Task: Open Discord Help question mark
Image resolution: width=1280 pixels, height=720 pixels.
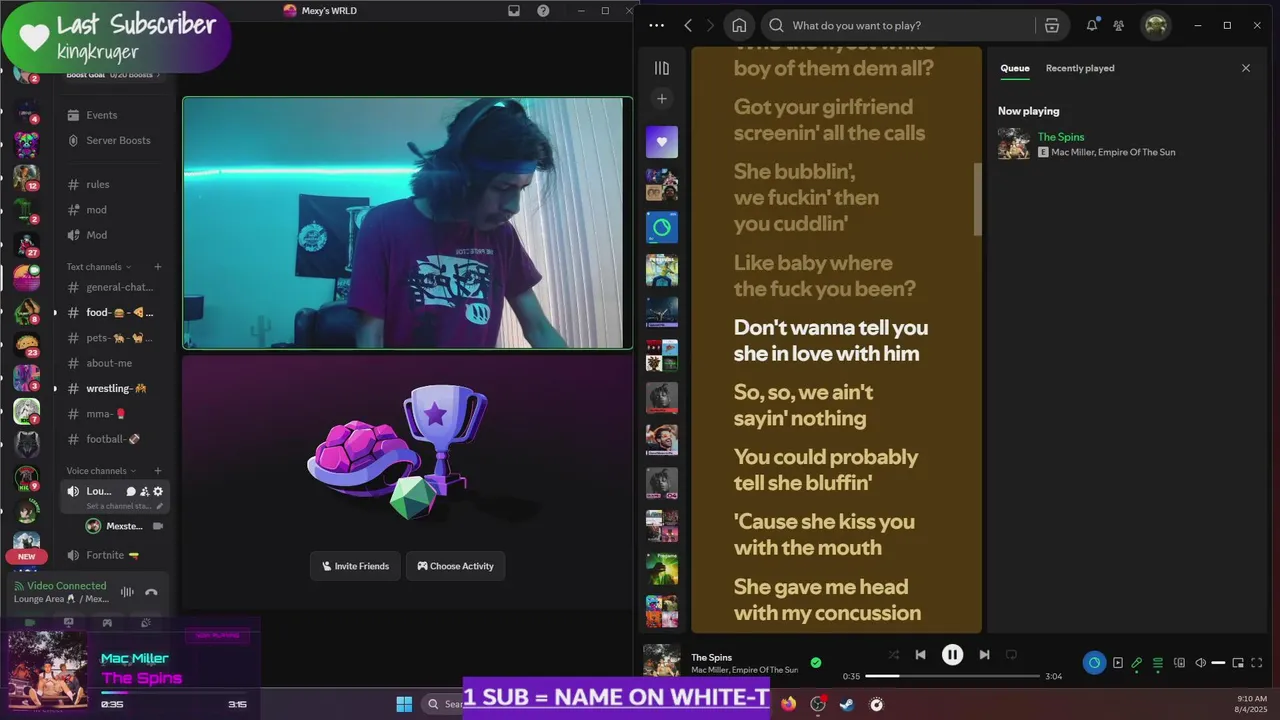Action: 543,11
